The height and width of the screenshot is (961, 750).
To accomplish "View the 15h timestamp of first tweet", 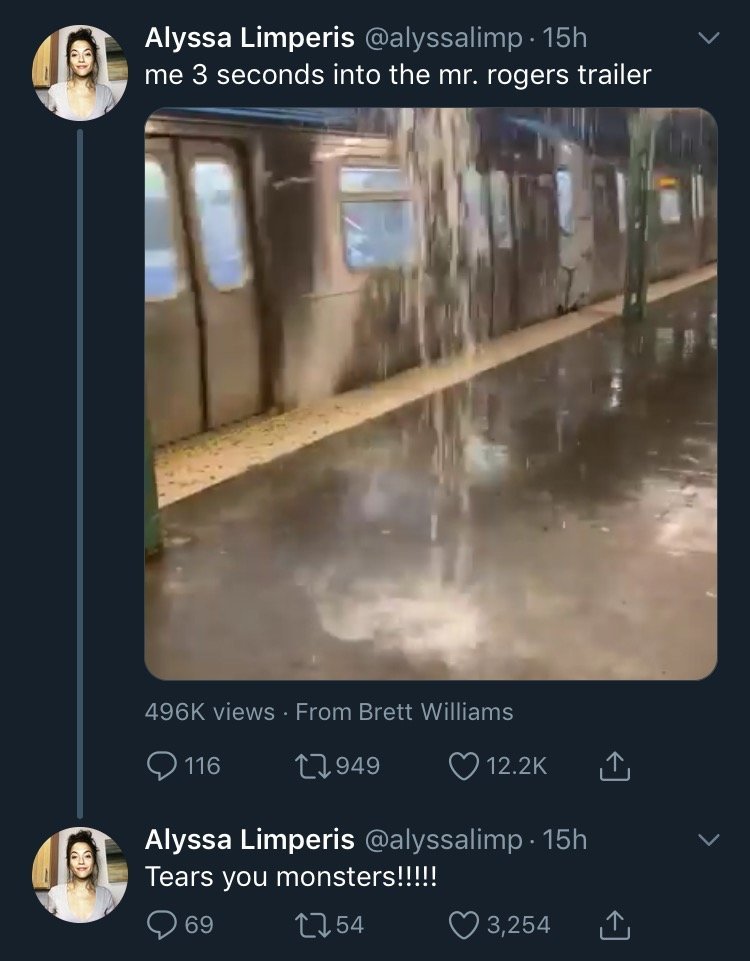I will [565, 38].
